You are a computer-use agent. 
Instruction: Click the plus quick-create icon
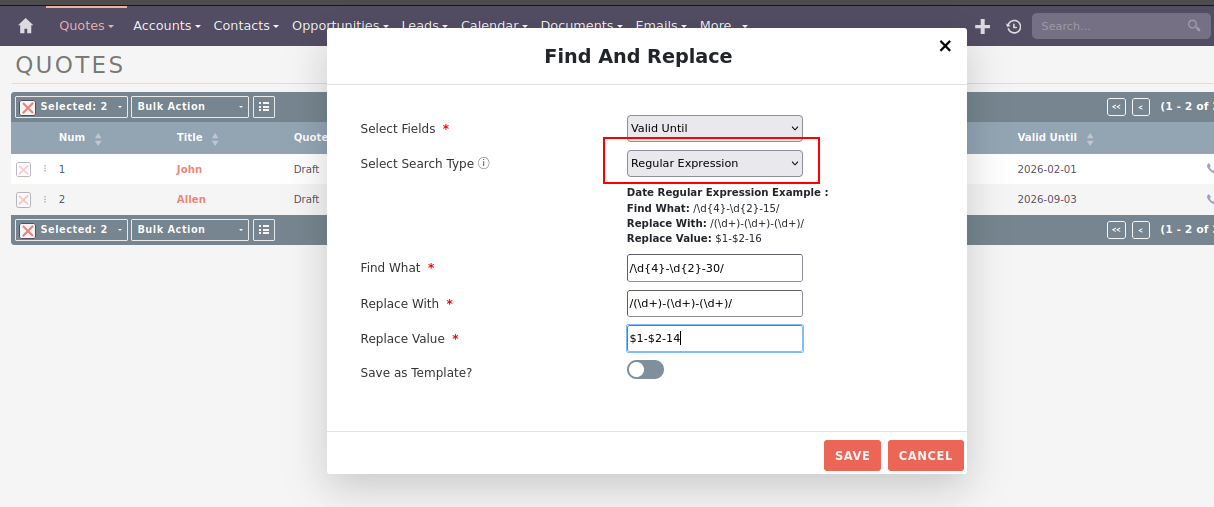click(982, 26)
